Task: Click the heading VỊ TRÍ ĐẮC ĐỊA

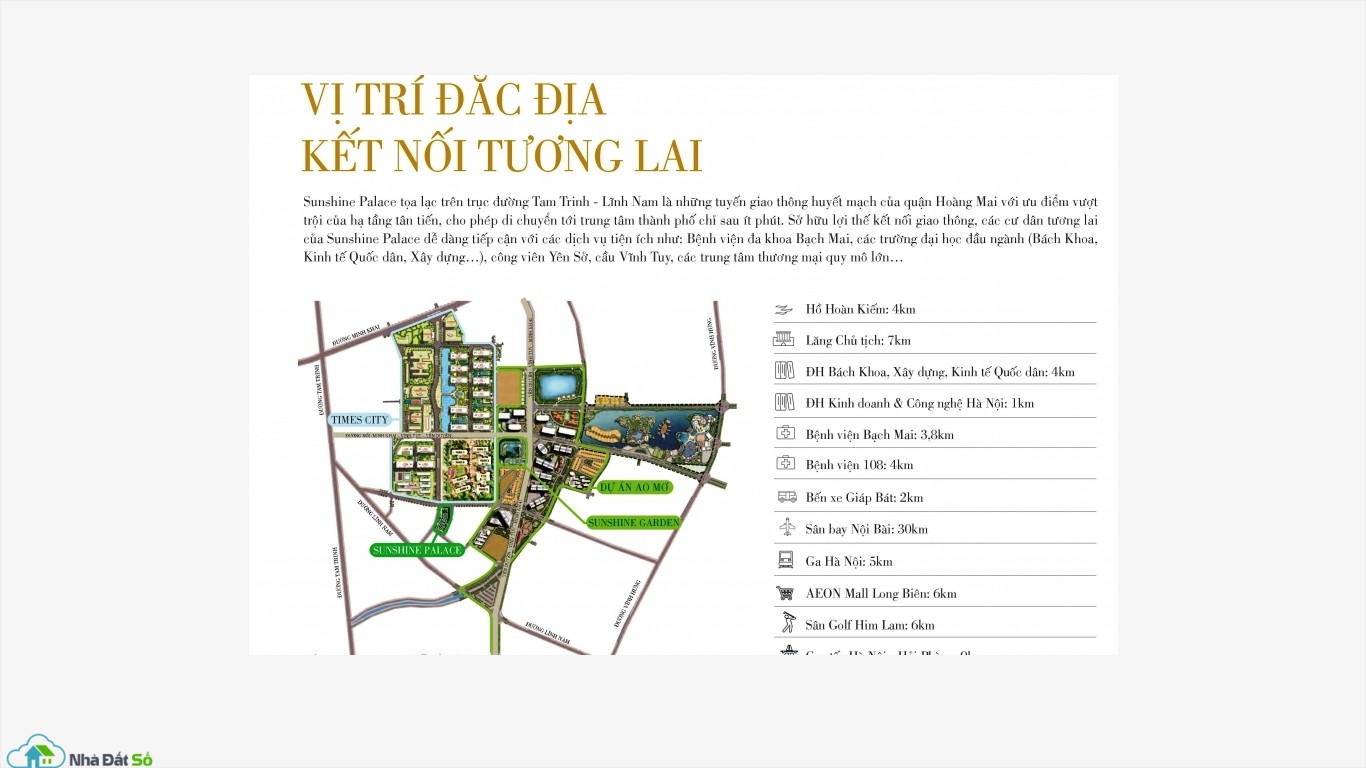Action: point(454,100)
